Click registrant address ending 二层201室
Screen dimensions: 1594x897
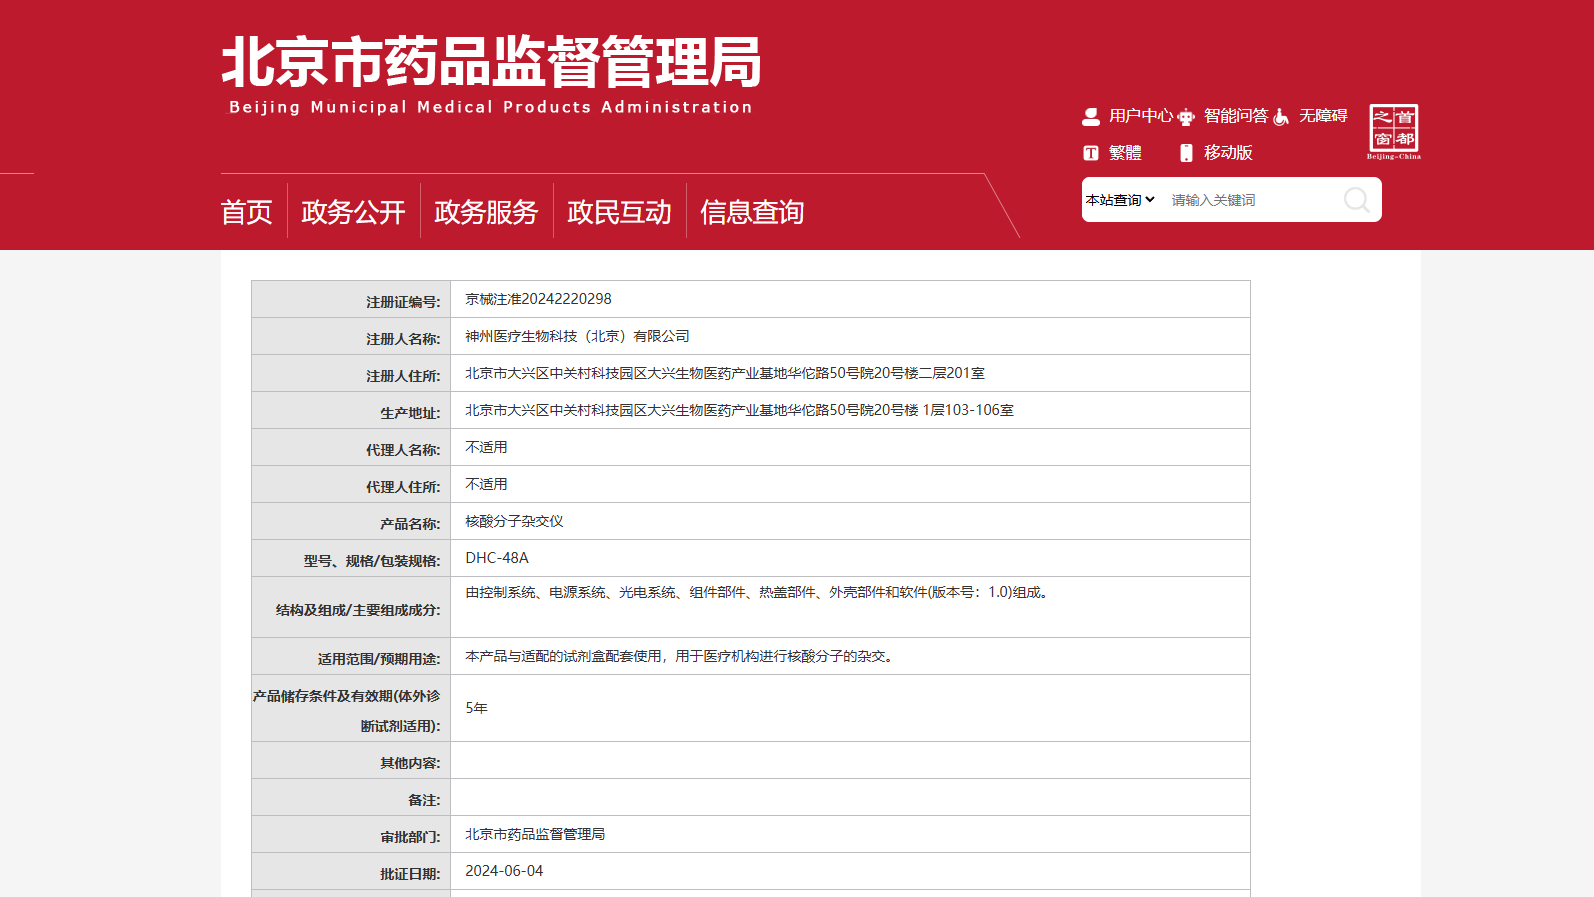click(x=725, y=373)
